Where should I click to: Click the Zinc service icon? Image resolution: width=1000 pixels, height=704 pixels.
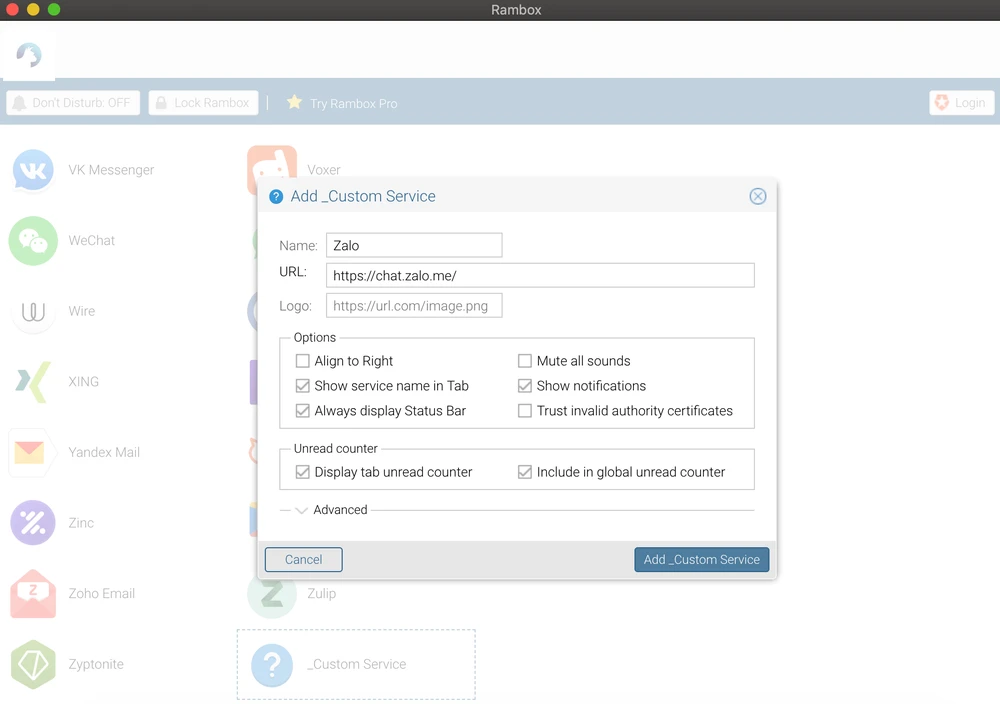33,523
